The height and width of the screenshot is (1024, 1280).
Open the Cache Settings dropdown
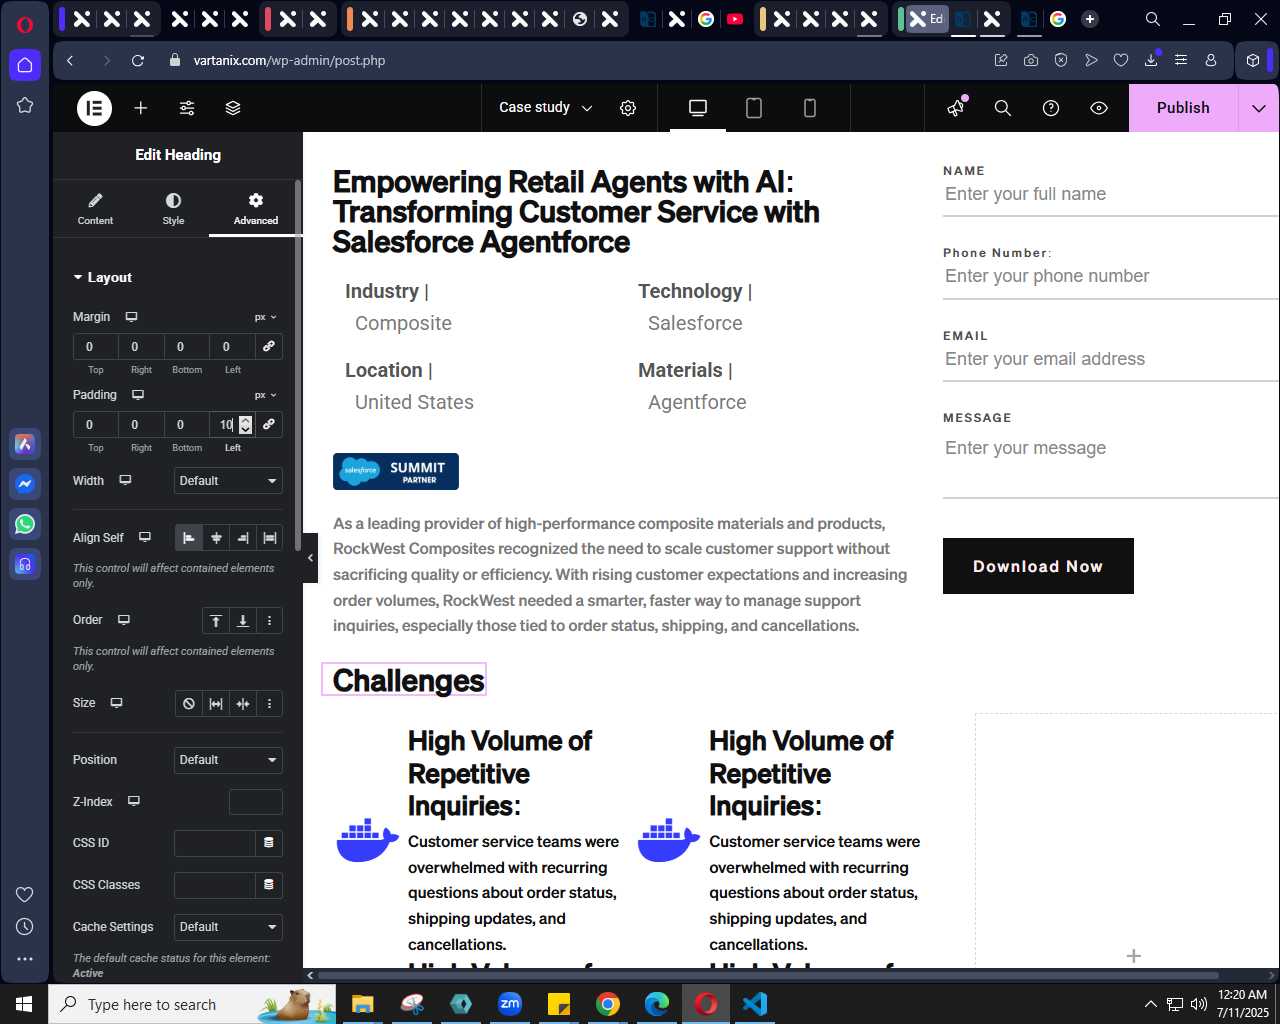[228, 927]
